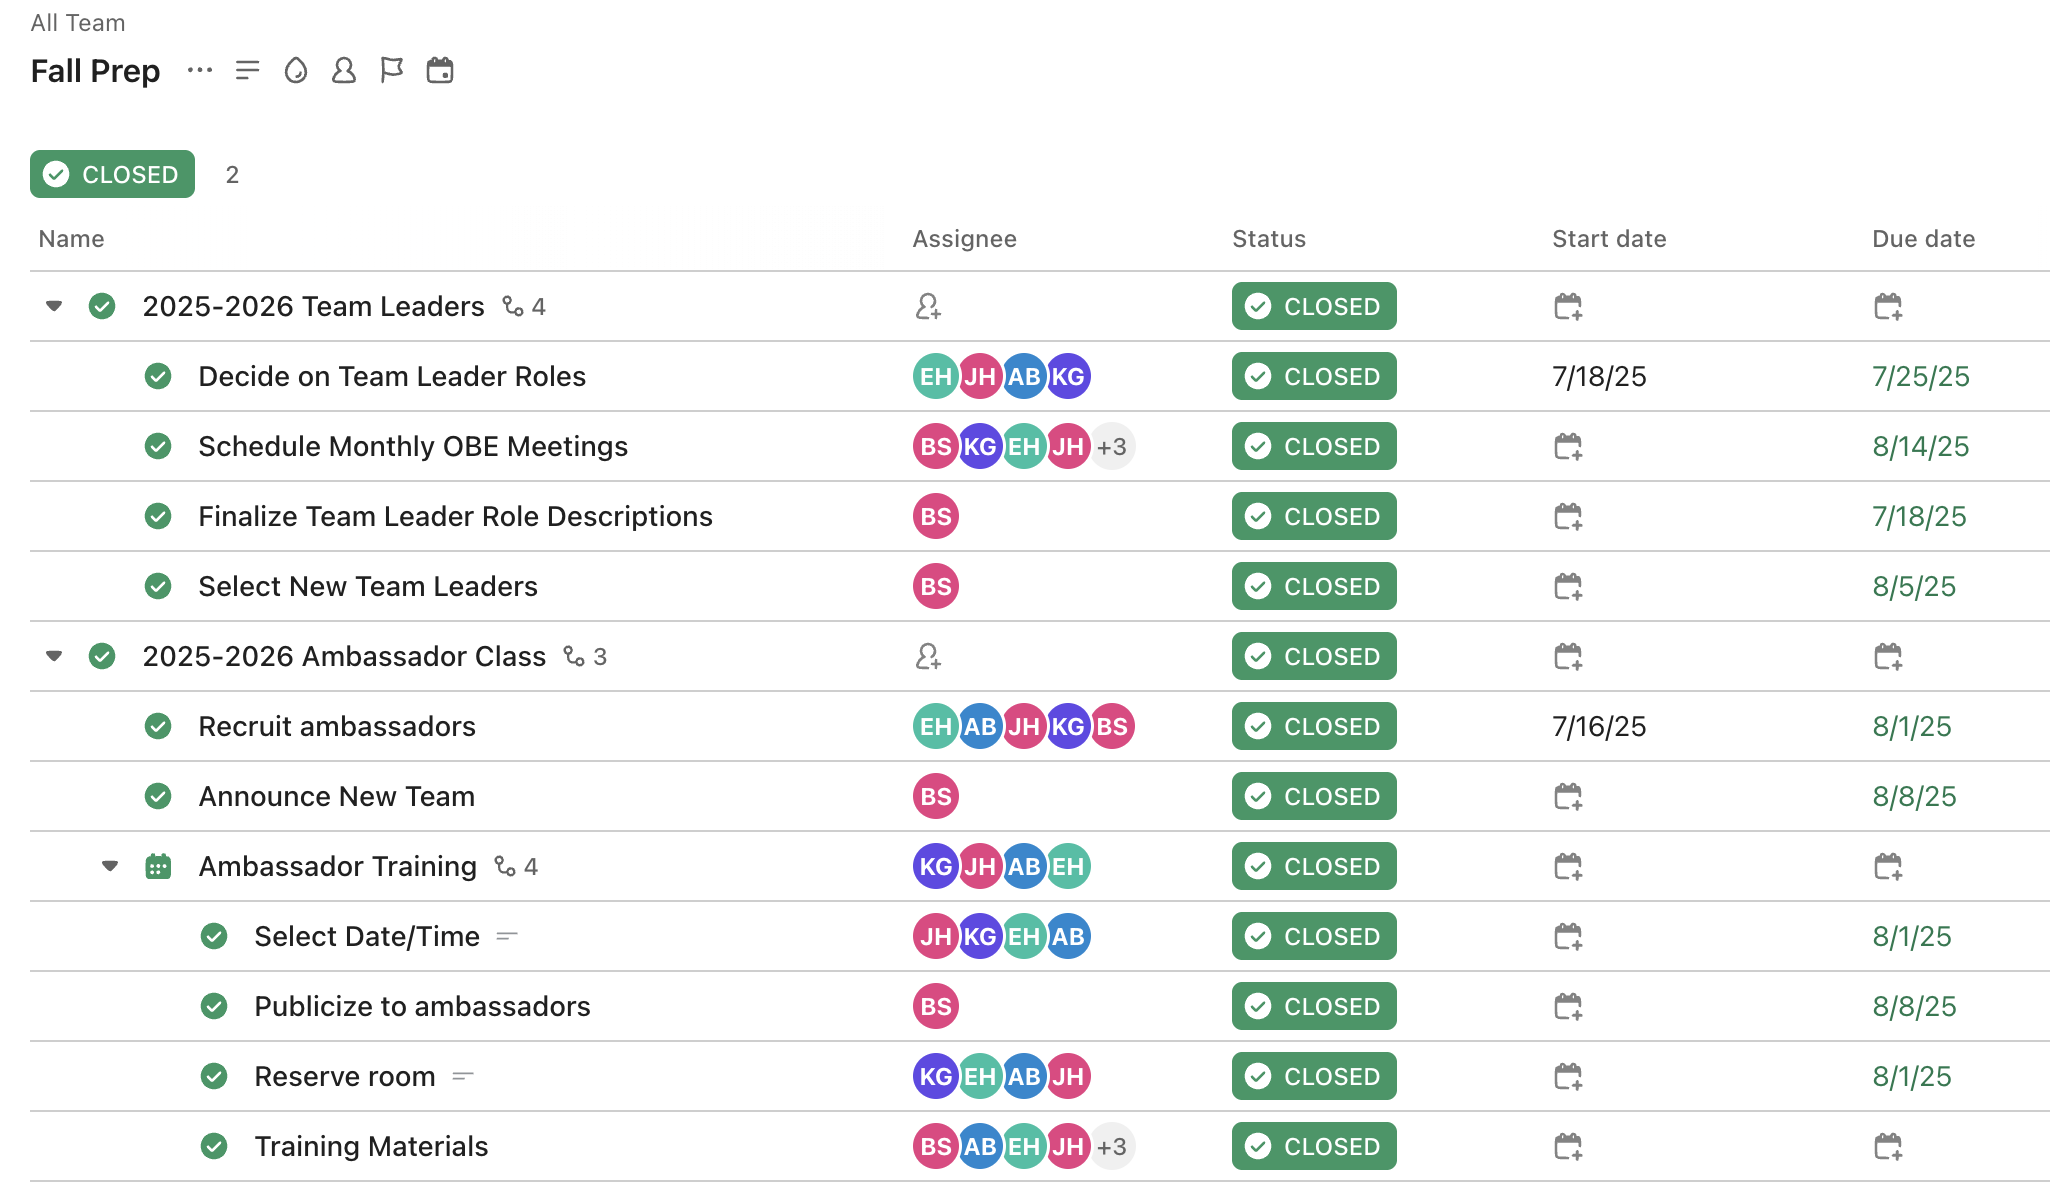Click the flag priority icon in header
2050x1184 pixels.
pyautogui.click(x=392, y=70)
